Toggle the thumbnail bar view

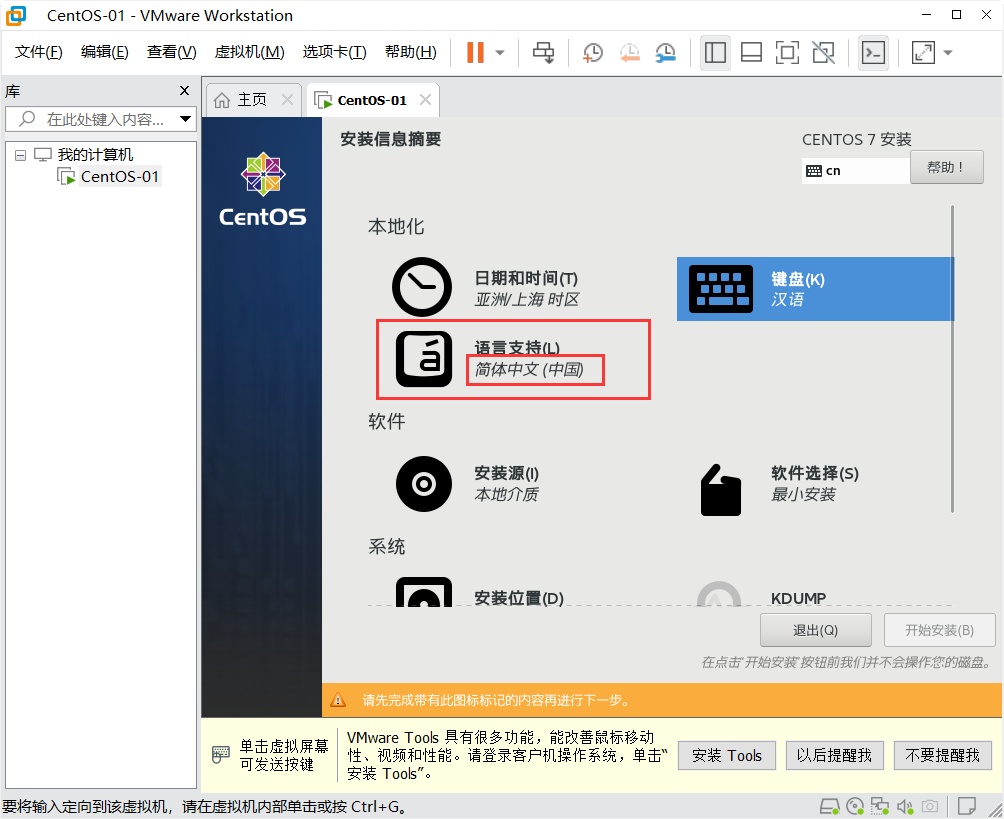tap(751, 53)
